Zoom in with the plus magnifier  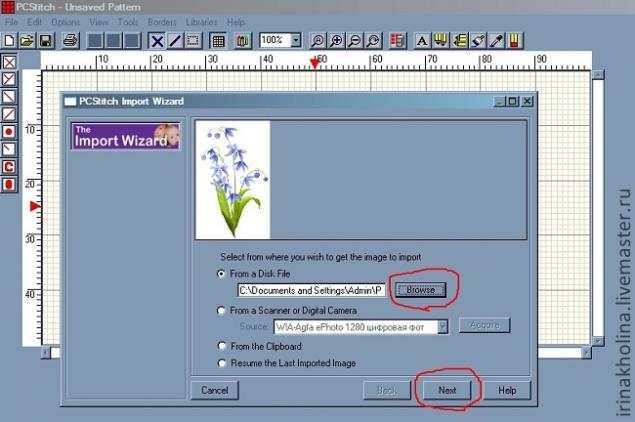336,41
